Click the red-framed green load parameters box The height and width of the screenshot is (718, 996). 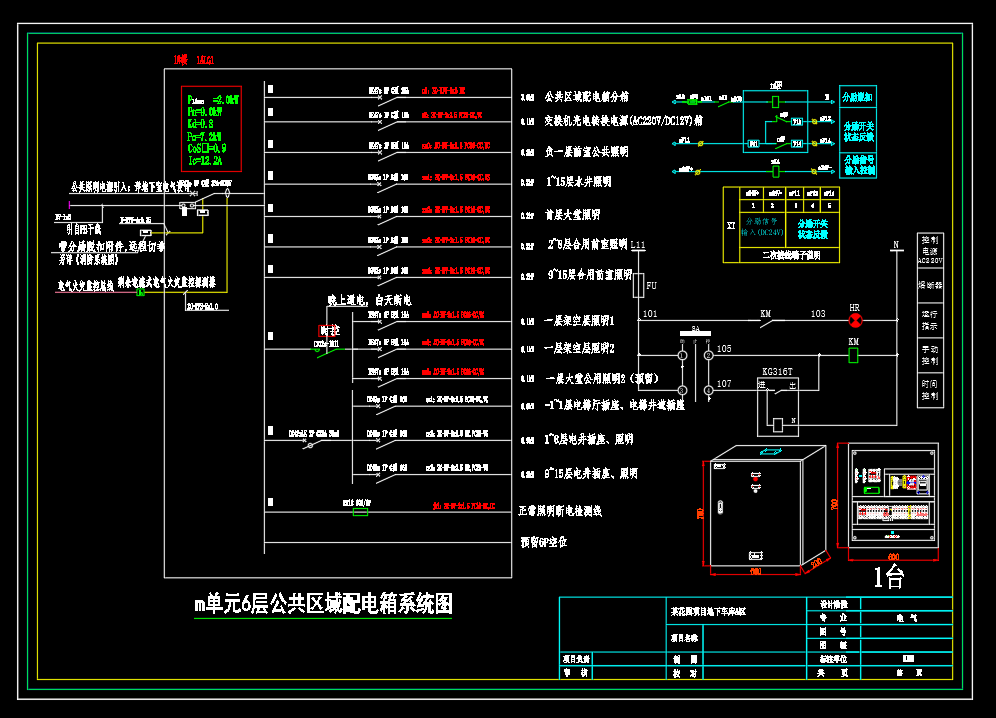click(x=212, y=129)
